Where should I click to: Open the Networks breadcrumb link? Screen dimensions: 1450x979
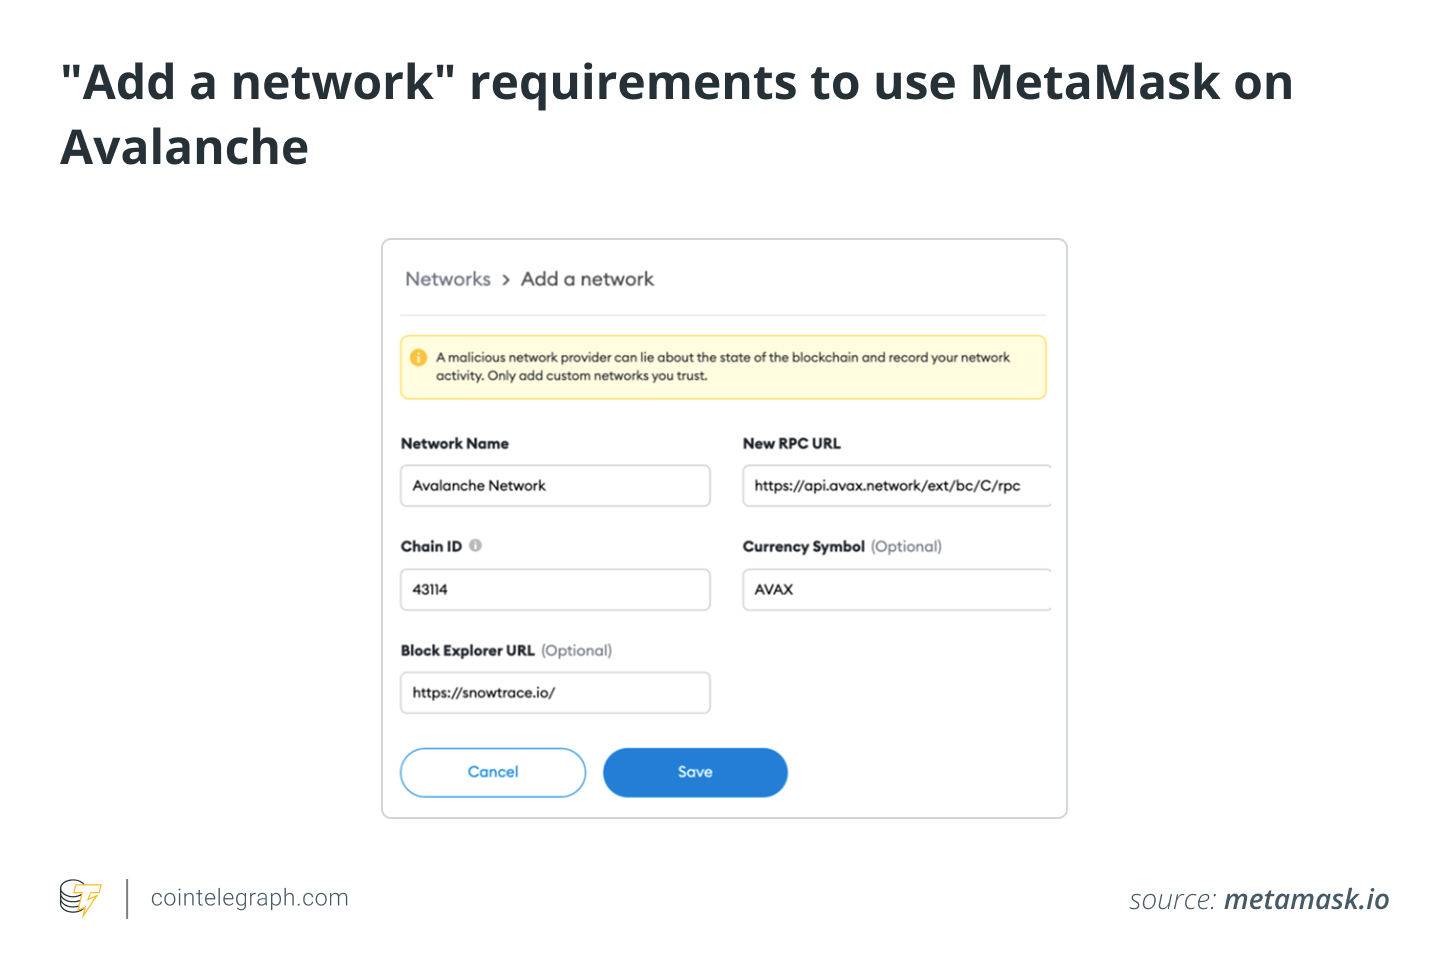447,279
